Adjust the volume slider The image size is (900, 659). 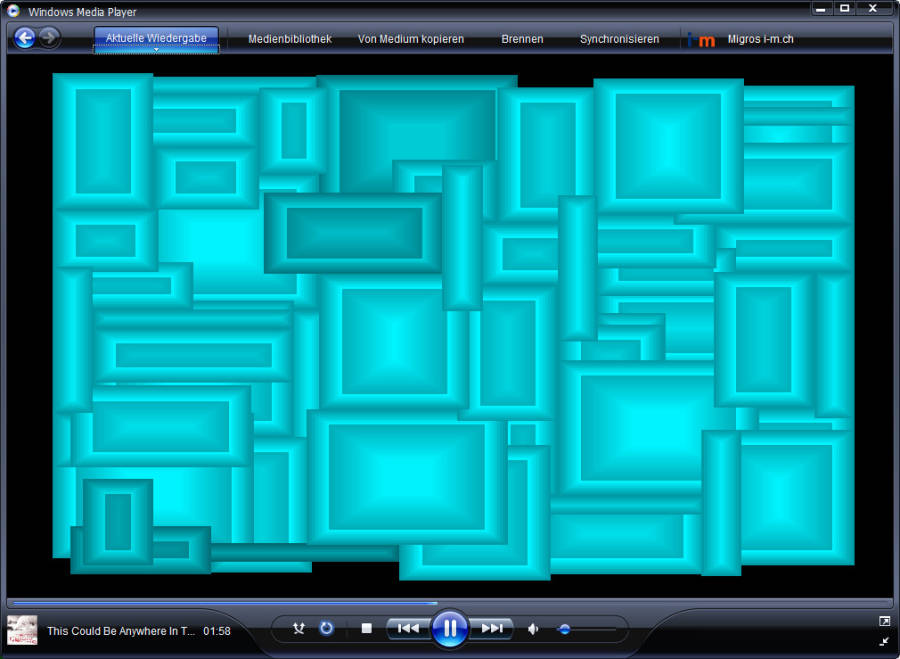coord(565,629)
